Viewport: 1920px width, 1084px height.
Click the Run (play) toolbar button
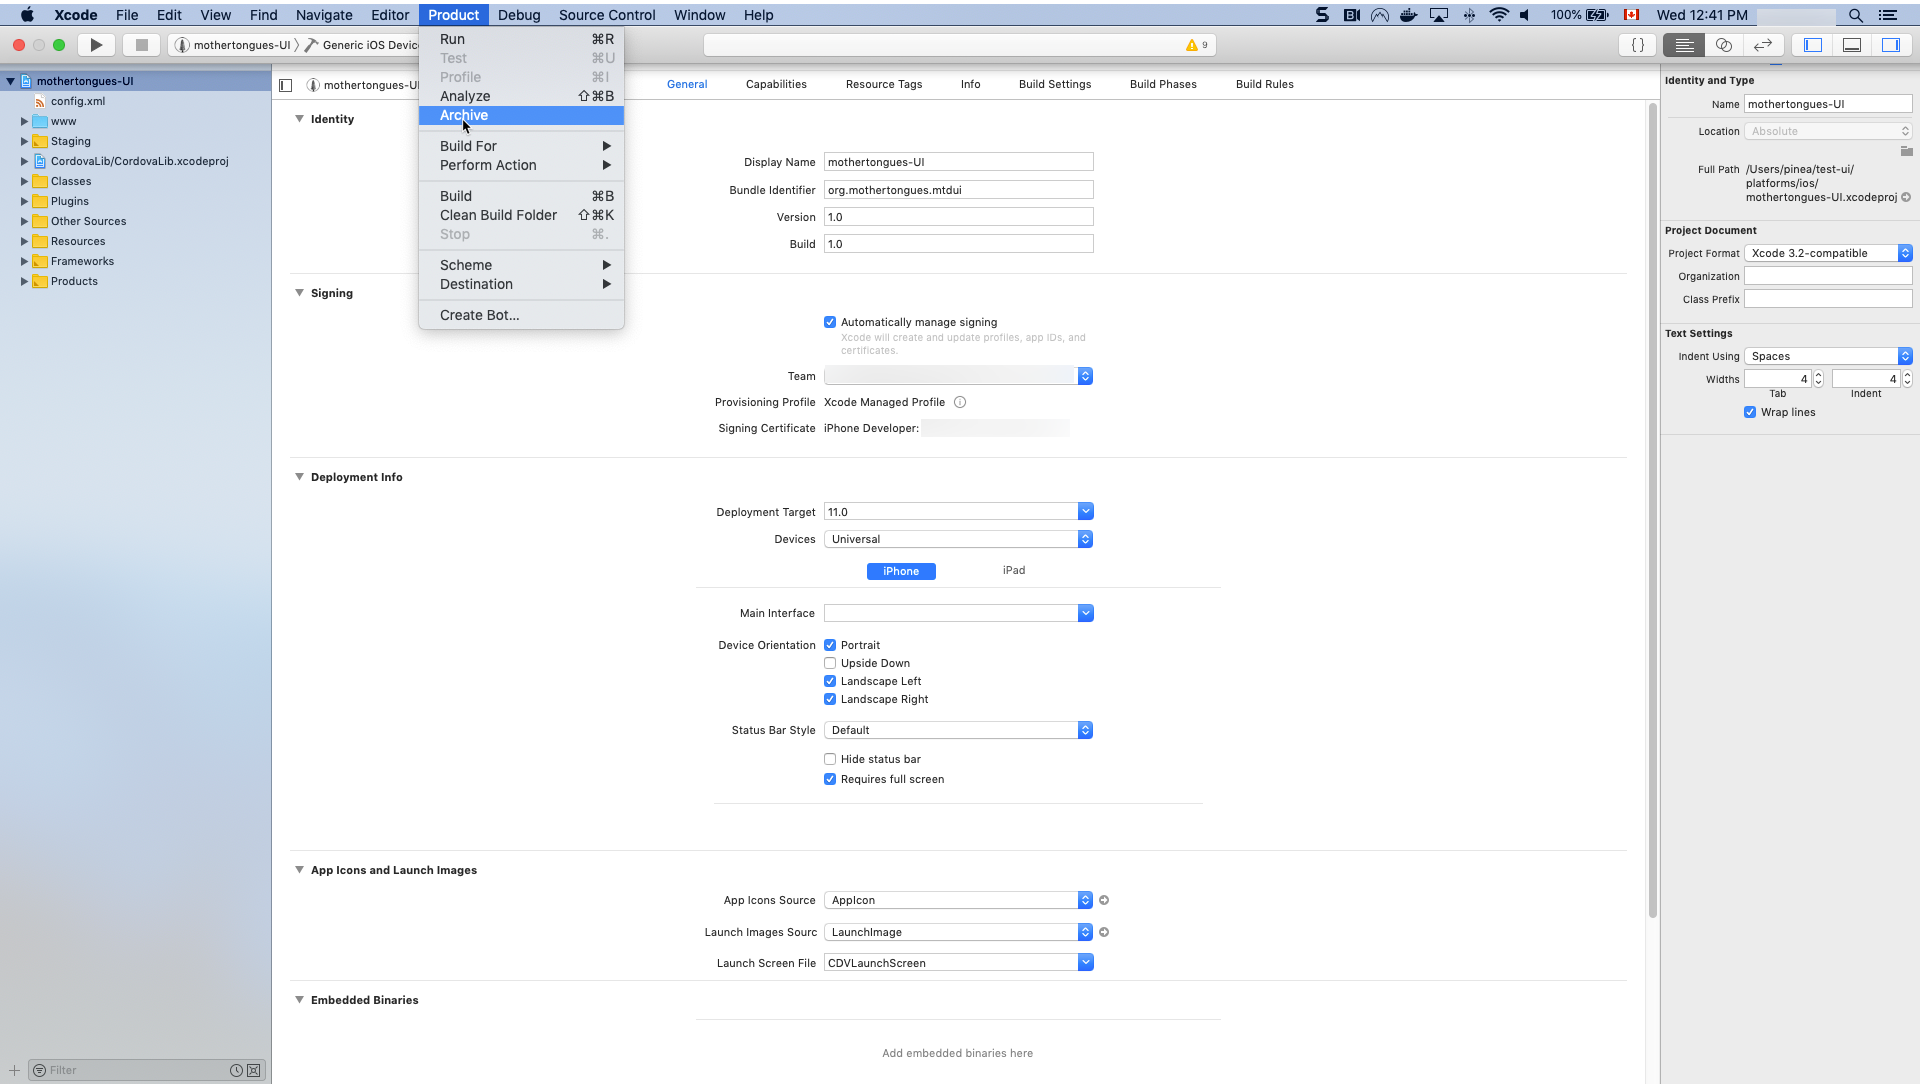(96, 45)
